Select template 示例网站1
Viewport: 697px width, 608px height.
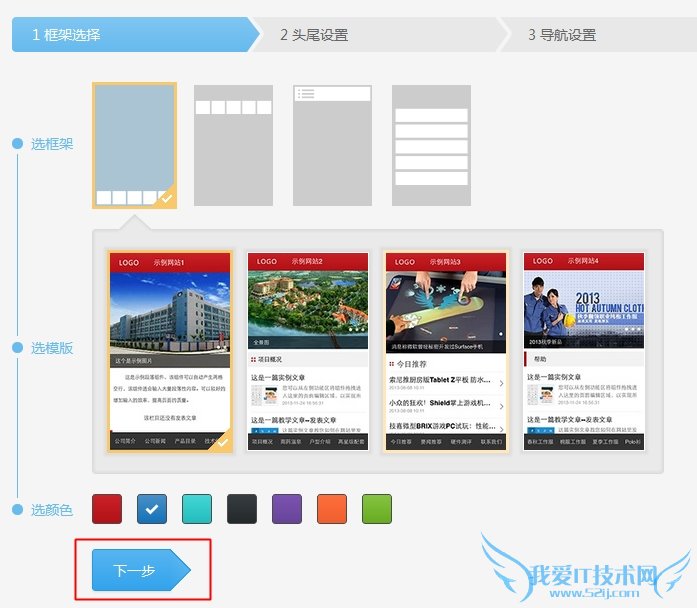pyautogui.click(x=170, y=352)
